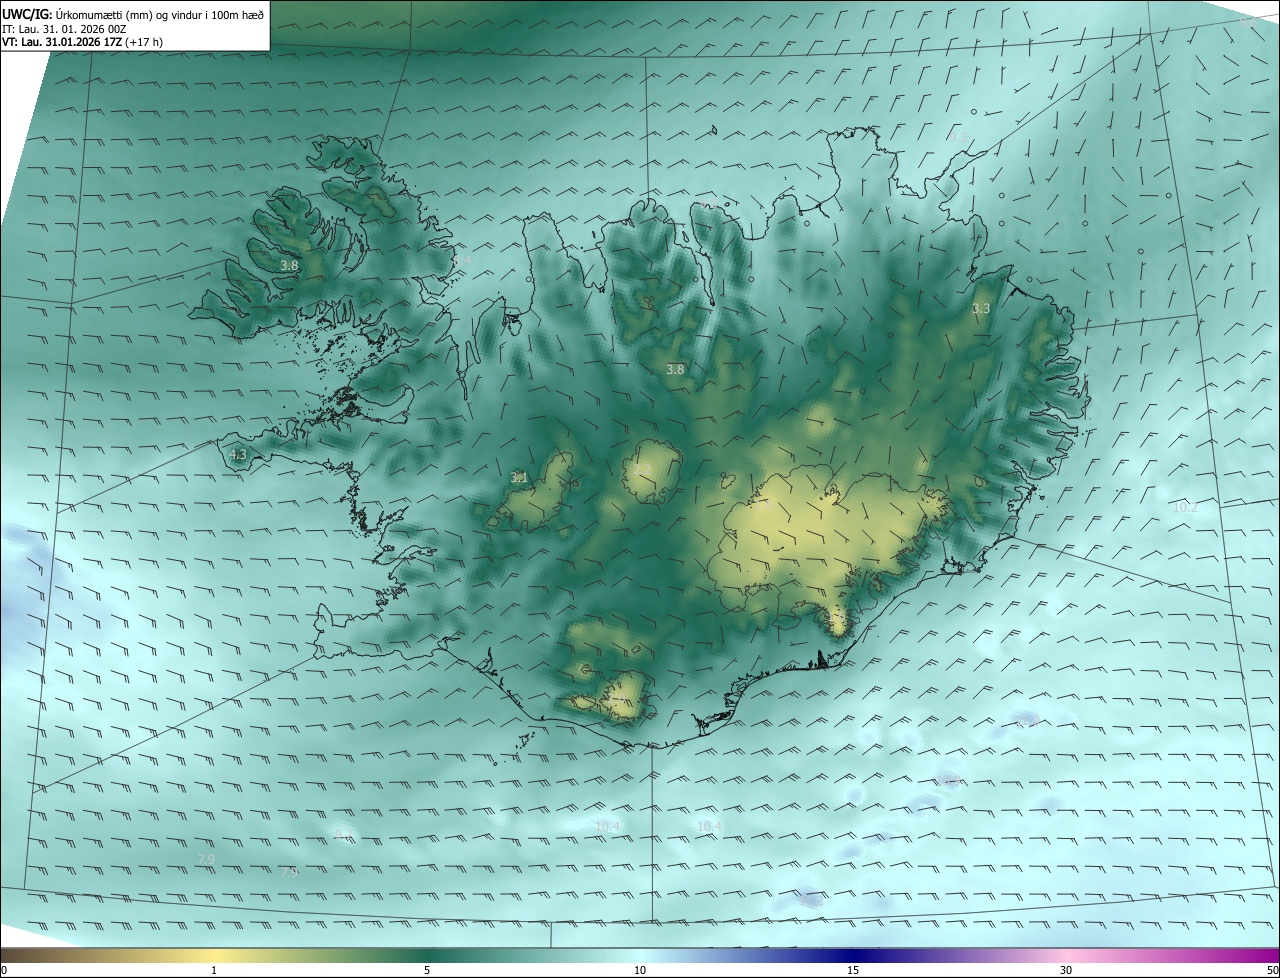Click the 4.3 value on Snæfellsnes peninsula

238,454
